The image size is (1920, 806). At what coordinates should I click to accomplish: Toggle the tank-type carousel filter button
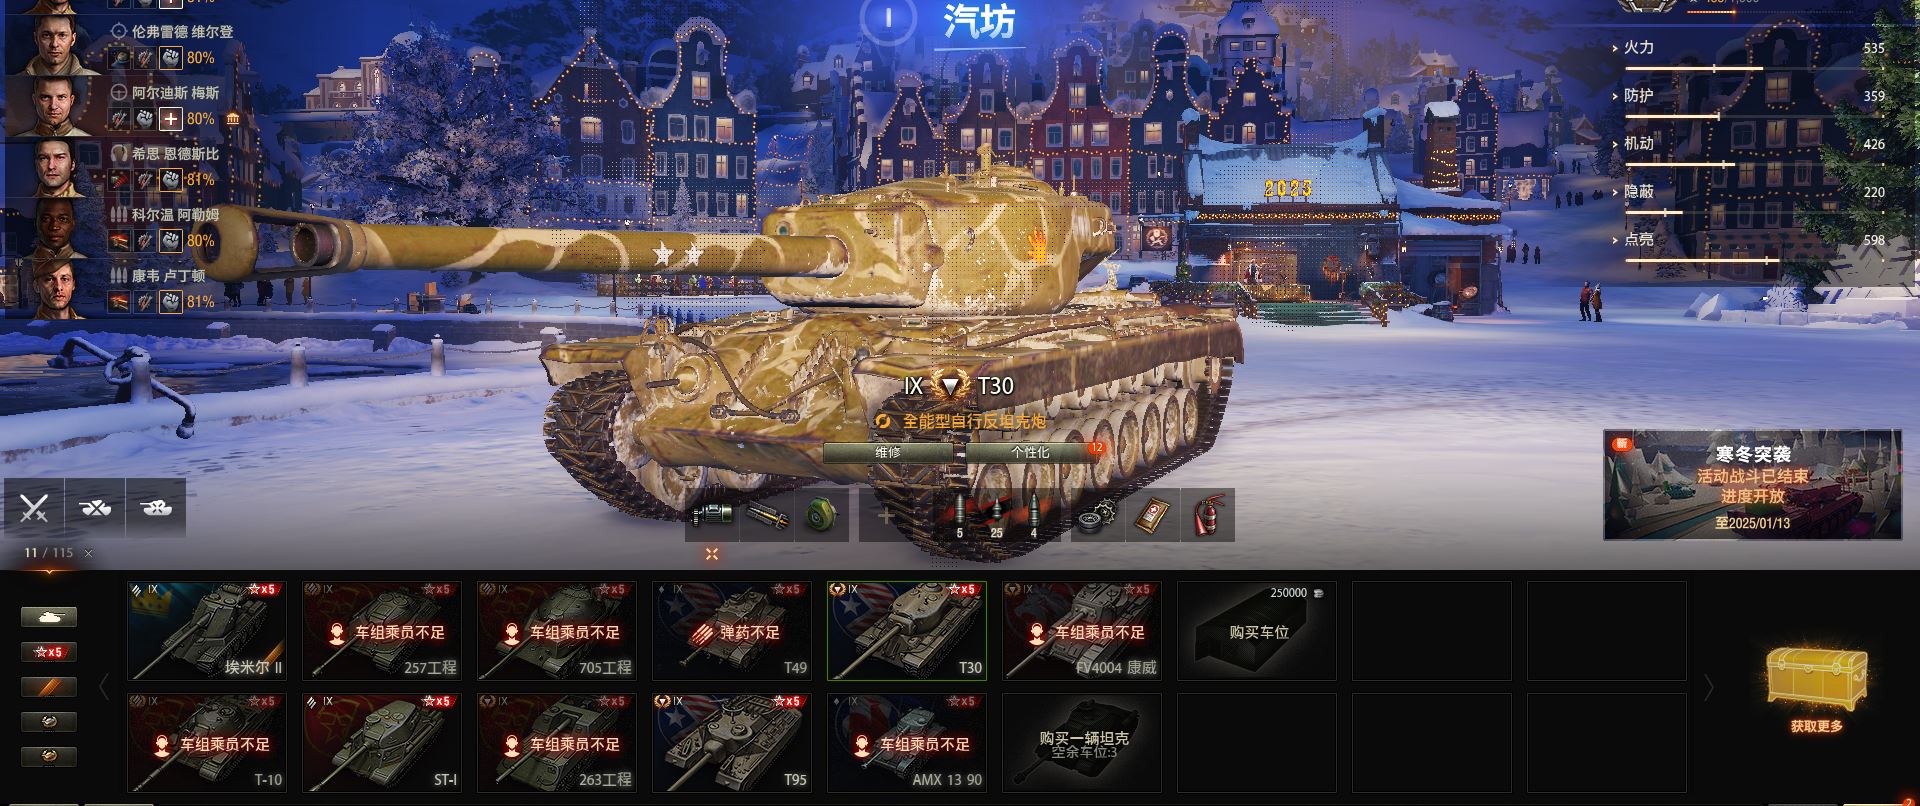49,617
